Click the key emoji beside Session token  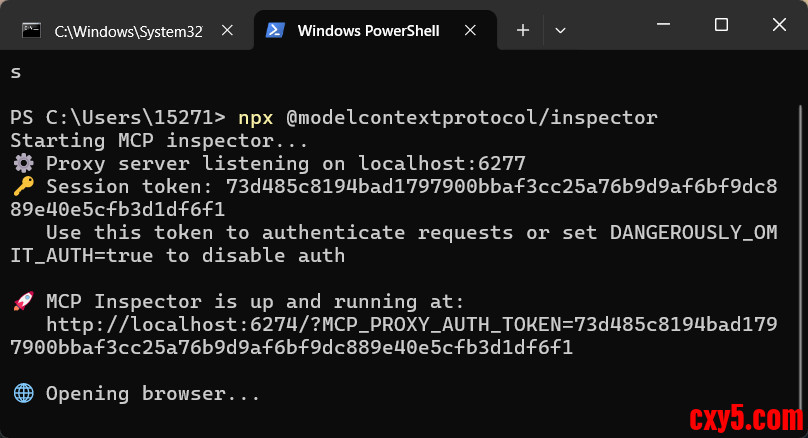23,186
